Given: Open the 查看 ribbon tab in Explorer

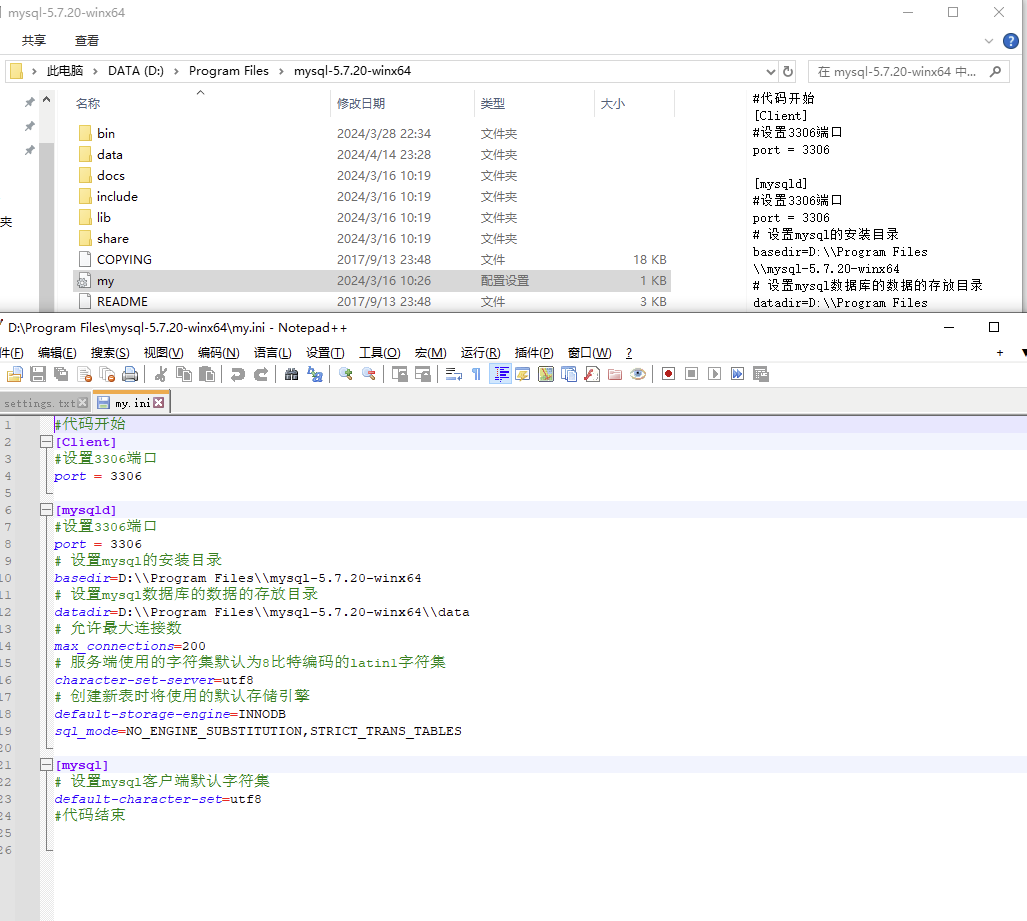Looking at the screenshot, I should point(86,41).
